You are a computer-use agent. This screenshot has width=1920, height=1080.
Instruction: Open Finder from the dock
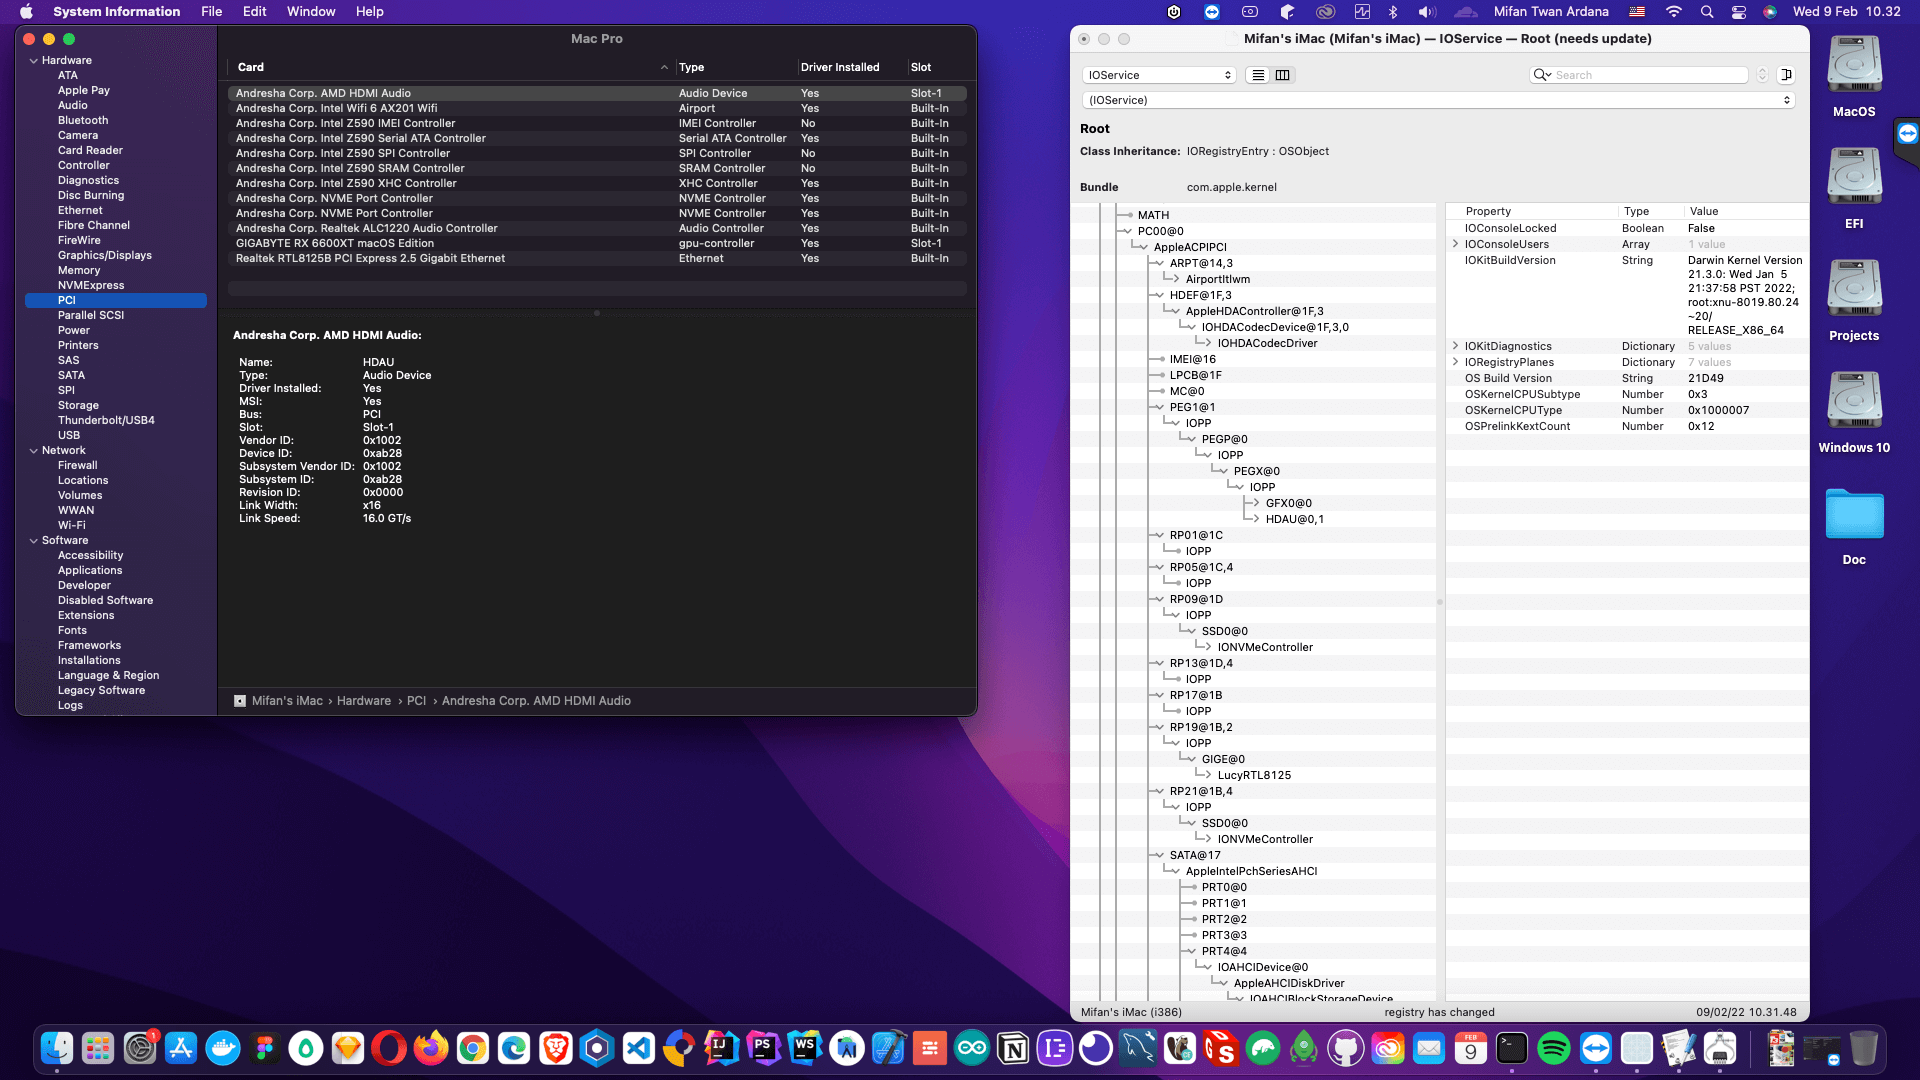coord(57,1048)
